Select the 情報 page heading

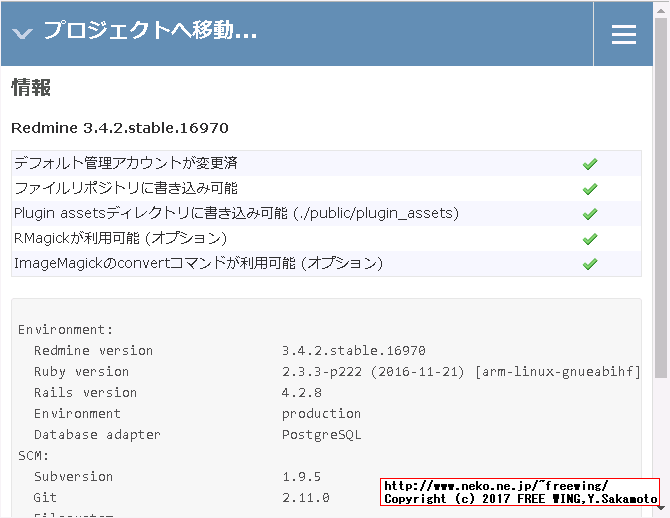pyautogui.click(x=31, y=88)
